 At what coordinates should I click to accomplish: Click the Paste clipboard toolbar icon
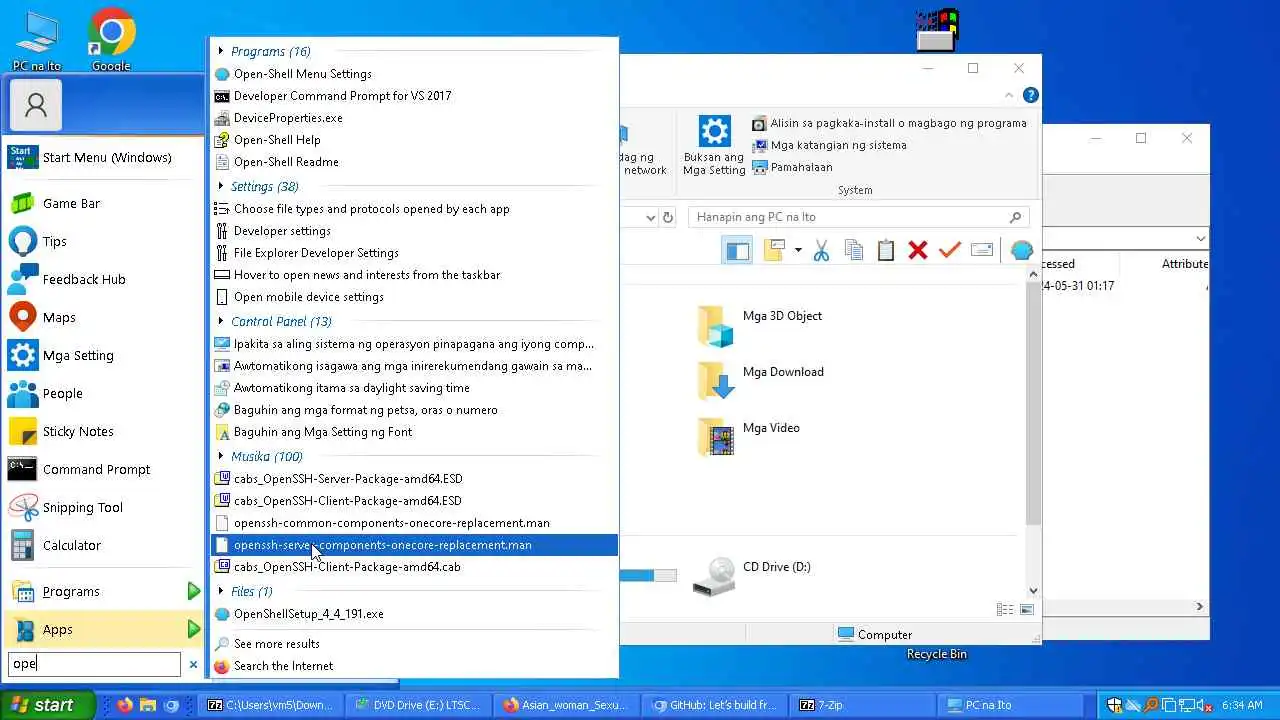coord(886,250)
